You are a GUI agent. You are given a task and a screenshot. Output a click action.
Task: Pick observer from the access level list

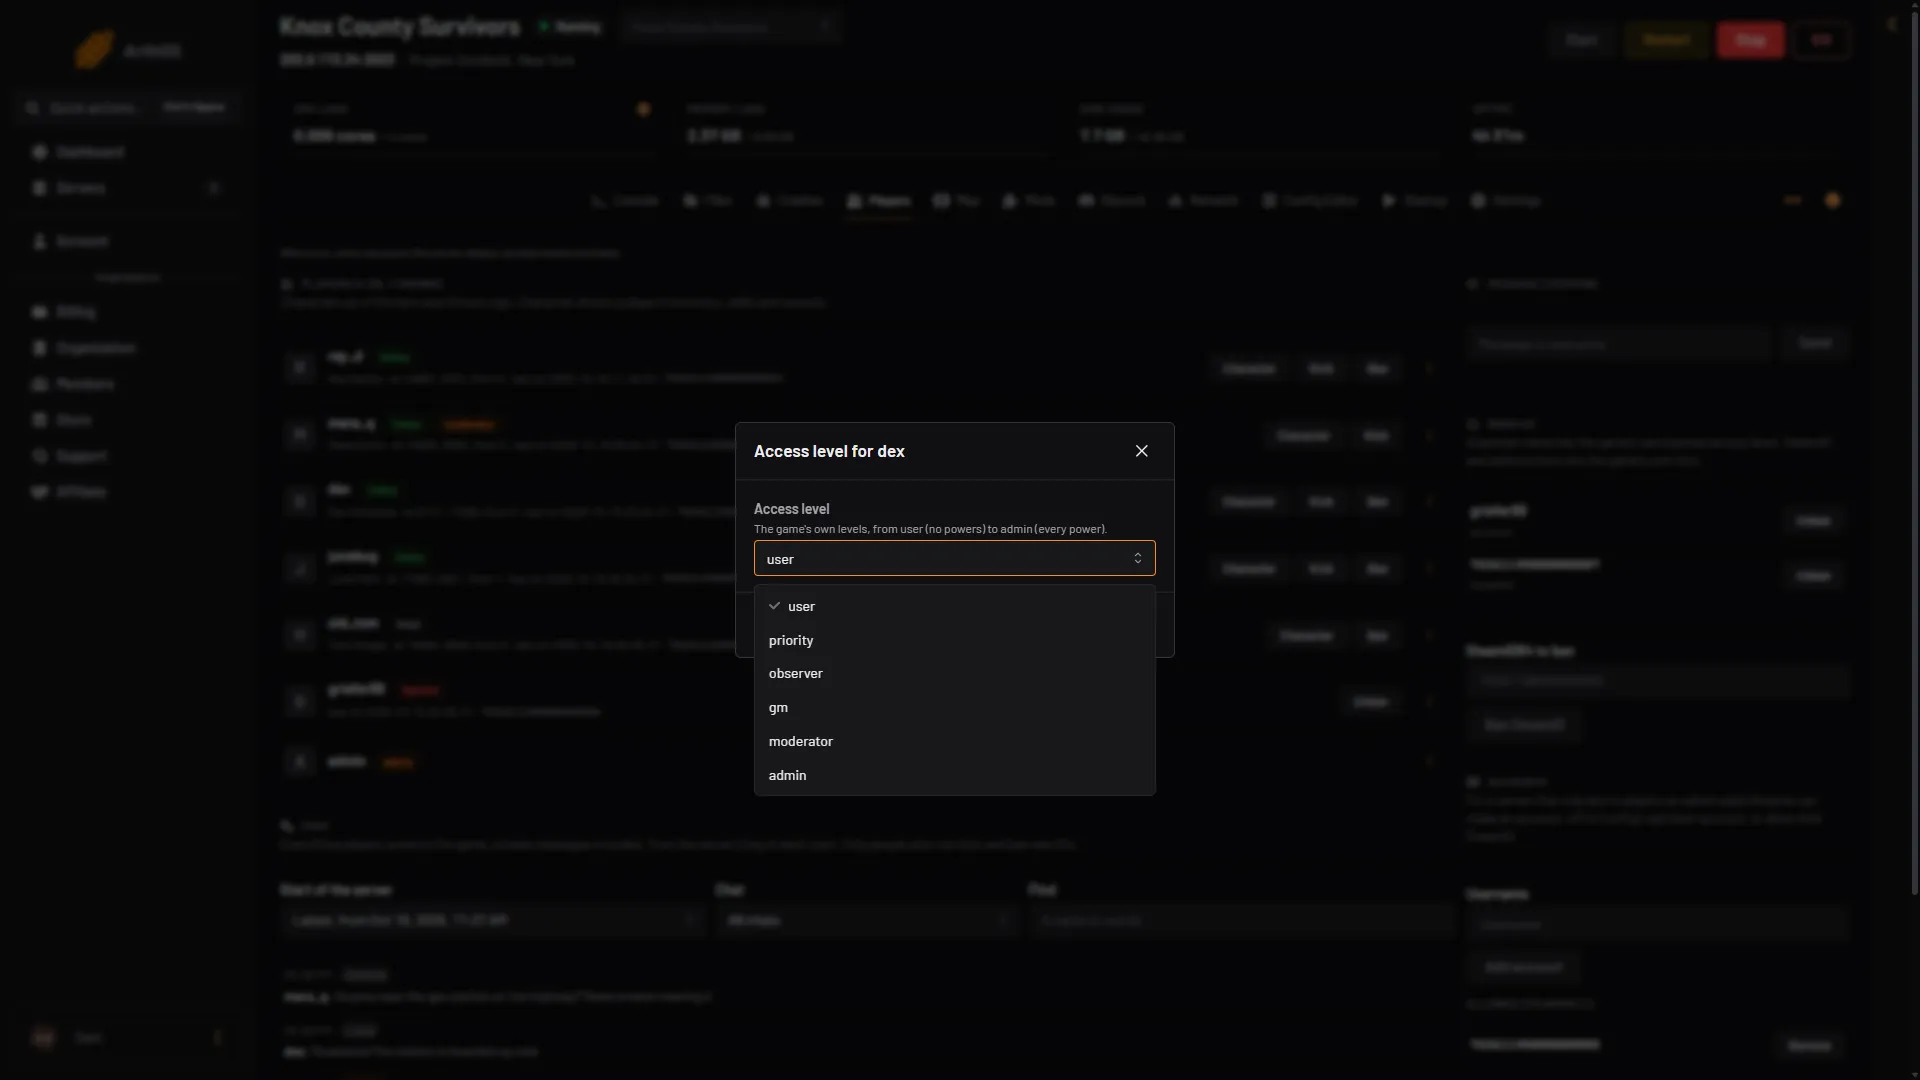[954, 674]
